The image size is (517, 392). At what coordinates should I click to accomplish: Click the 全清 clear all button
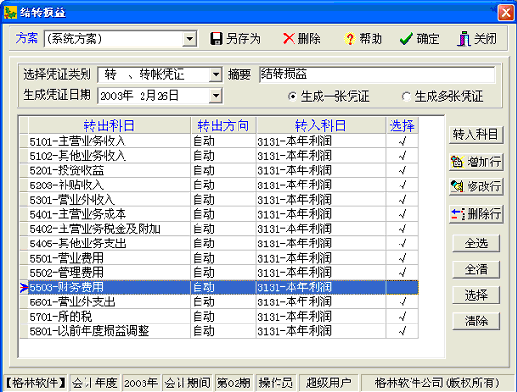click(x=476, y=269)
